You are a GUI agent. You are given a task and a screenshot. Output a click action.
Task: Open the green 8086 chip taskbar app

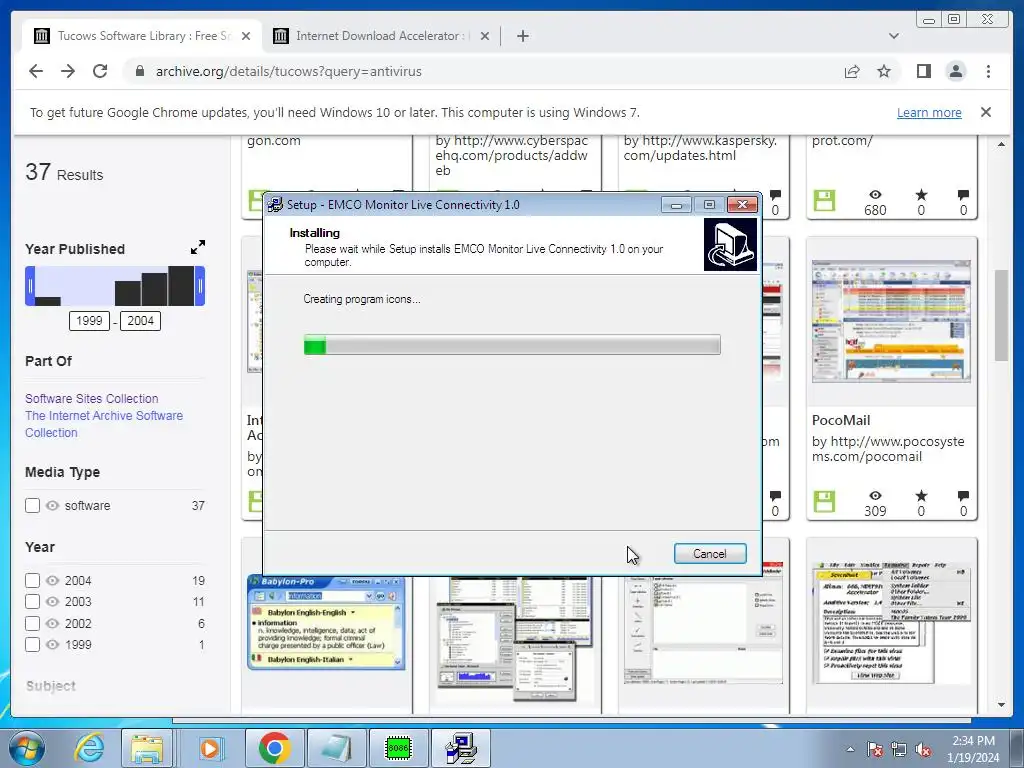398,748
